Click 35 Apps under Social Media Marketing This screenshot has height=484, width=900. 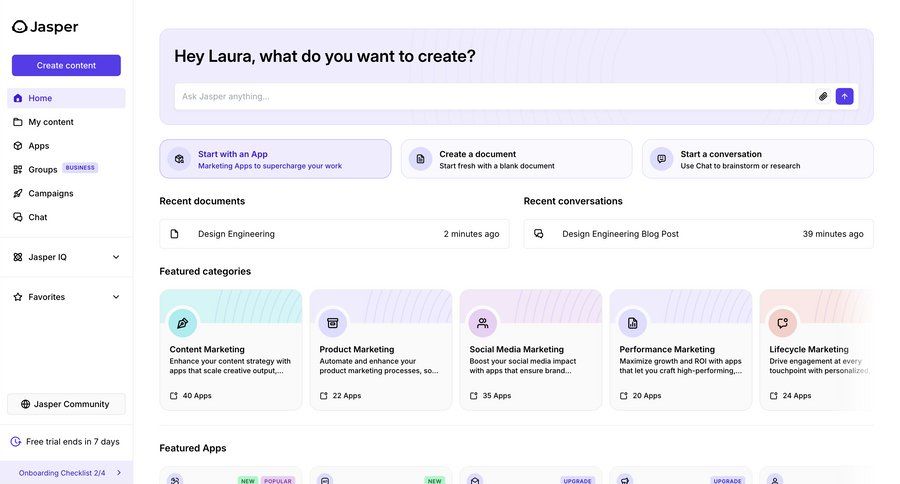tap(490, 396)
